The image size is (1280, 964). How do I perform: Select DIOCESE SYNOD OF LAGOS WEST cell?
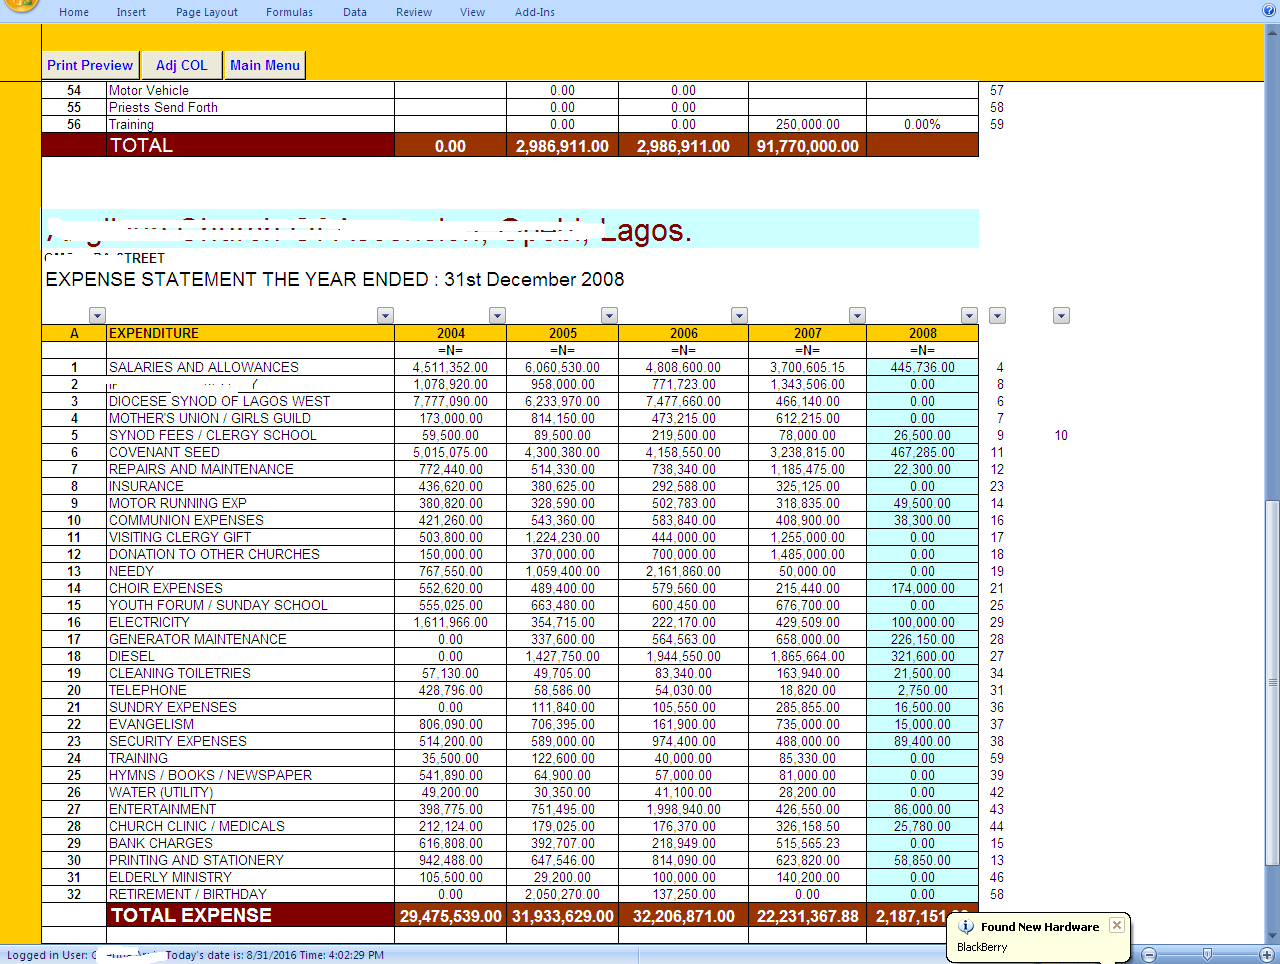250,401
